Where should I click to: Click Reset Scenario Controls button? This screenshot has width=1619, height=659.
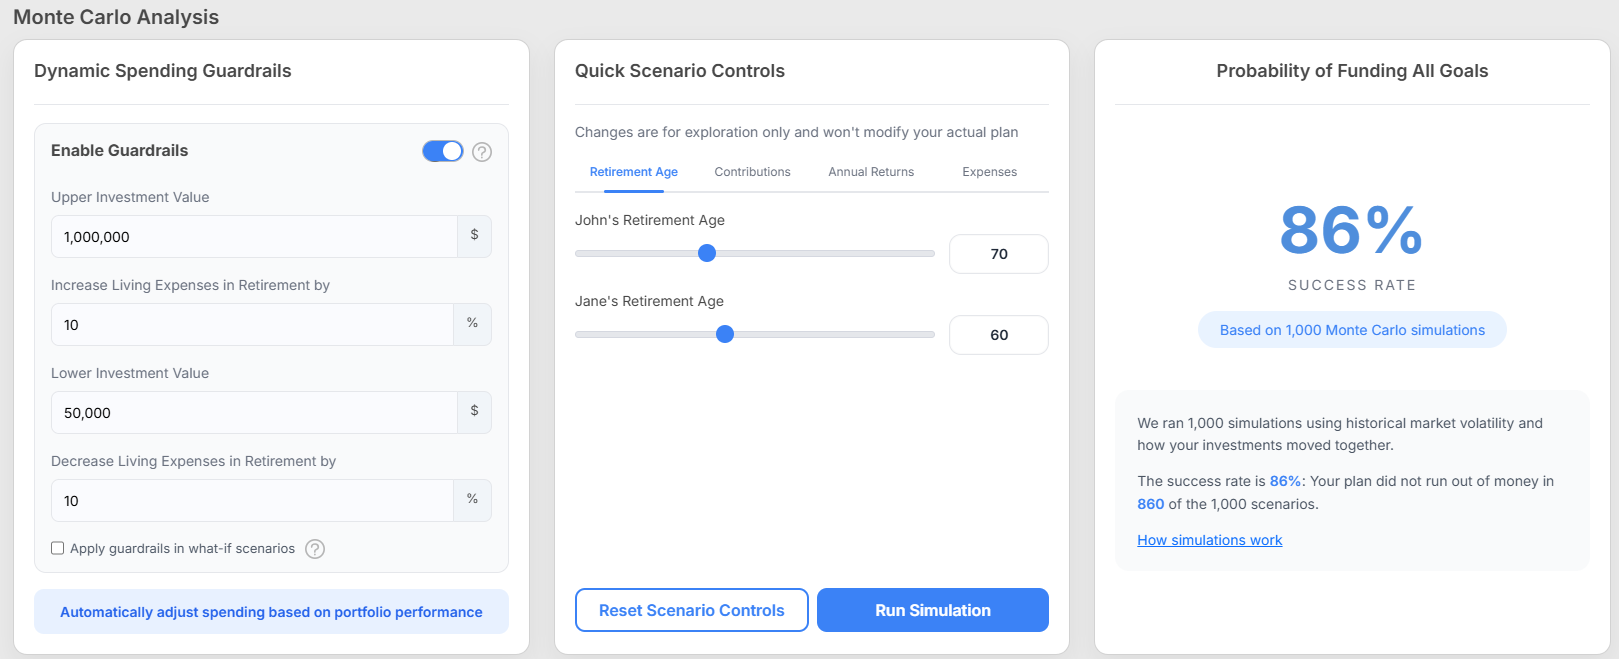click(691, 610)
